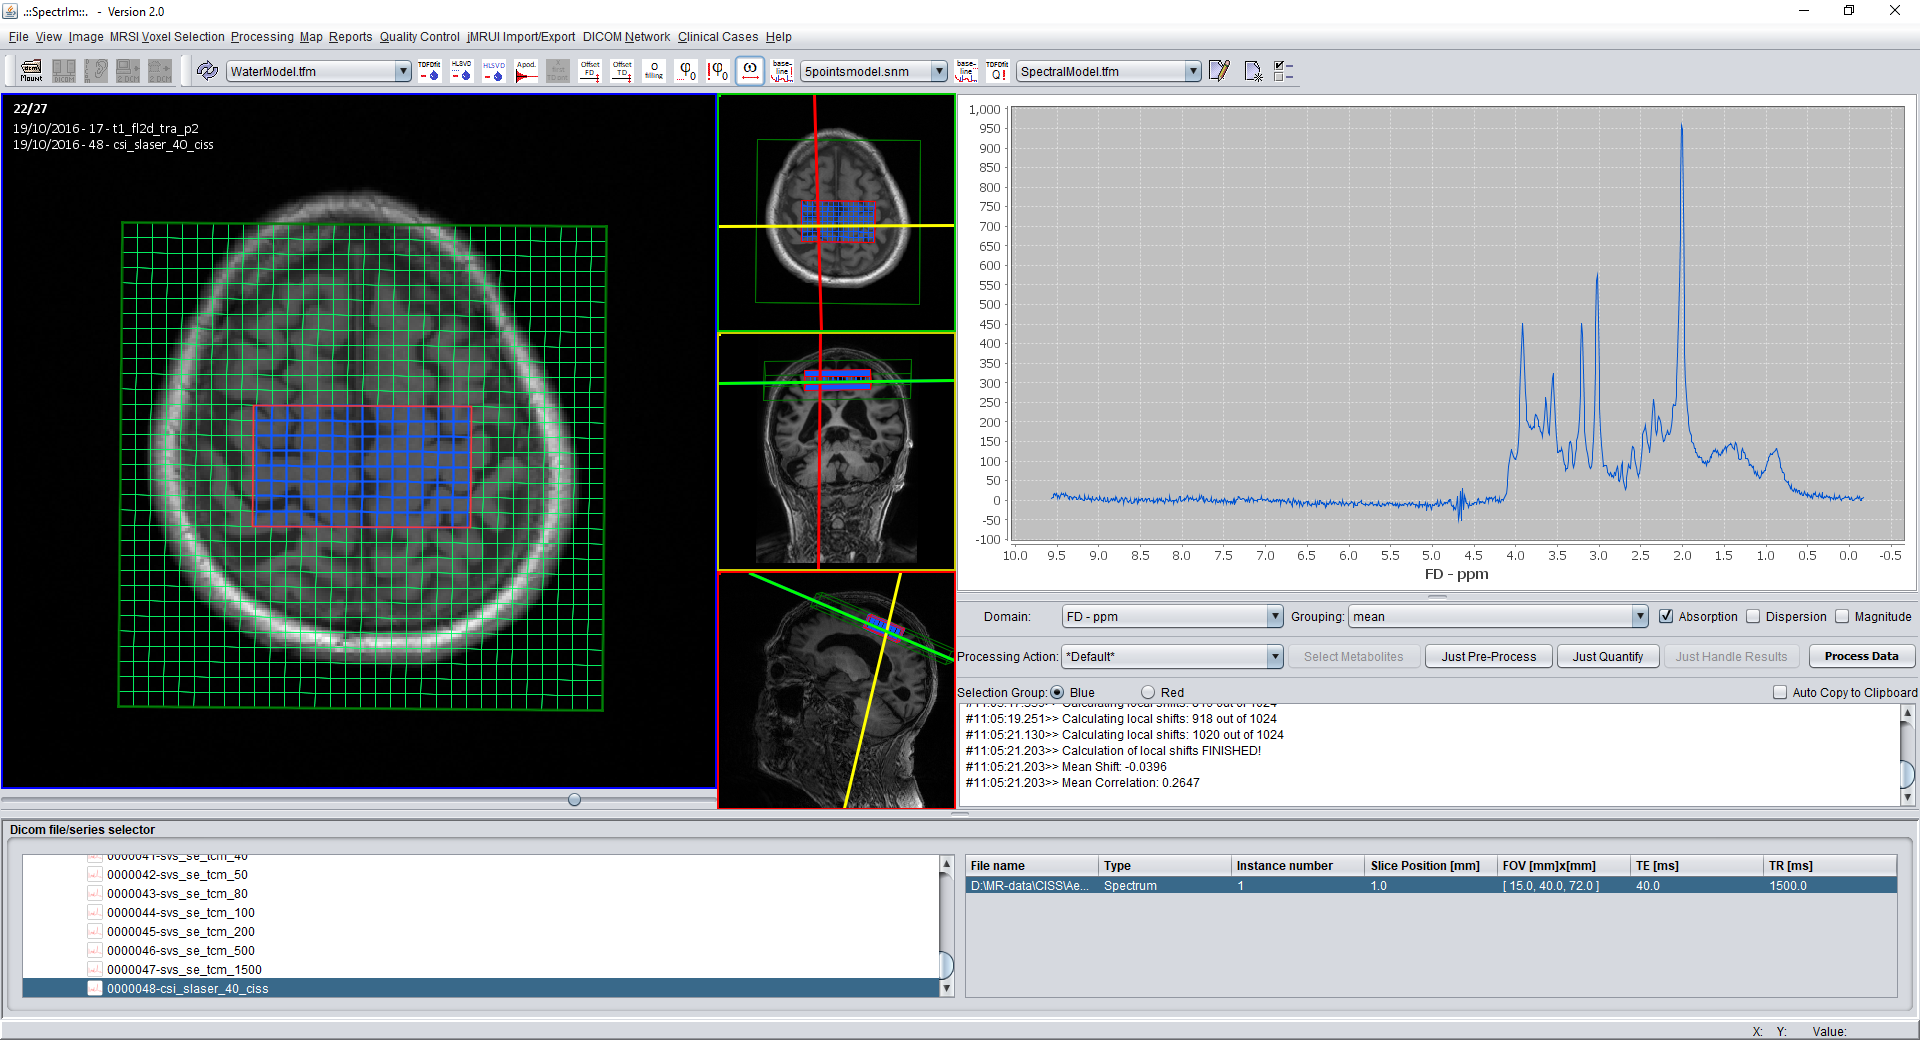The image size is (1920, 1040).
Task: Click the Just Quantify button
Action: click(x=1607, y=657)
